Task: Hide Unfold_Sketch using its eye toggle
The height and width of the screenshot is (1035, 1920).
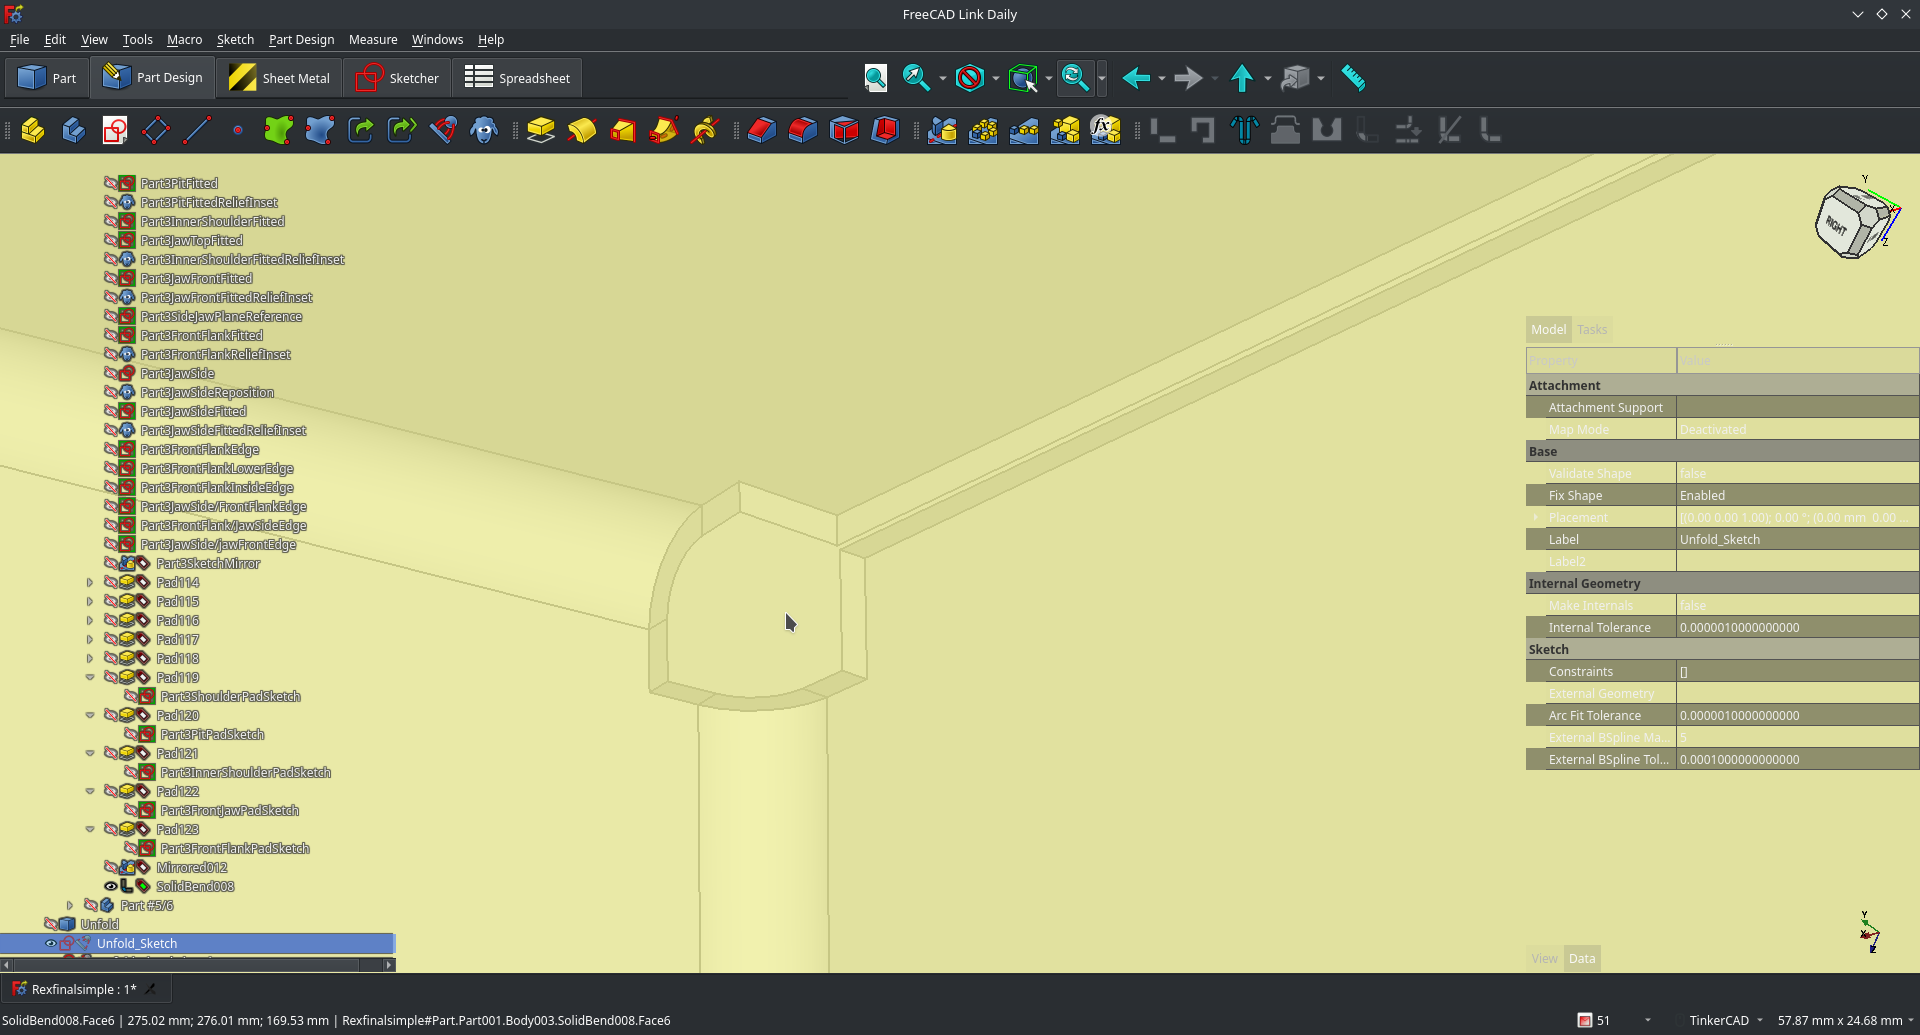Action: tap(51, 943)
